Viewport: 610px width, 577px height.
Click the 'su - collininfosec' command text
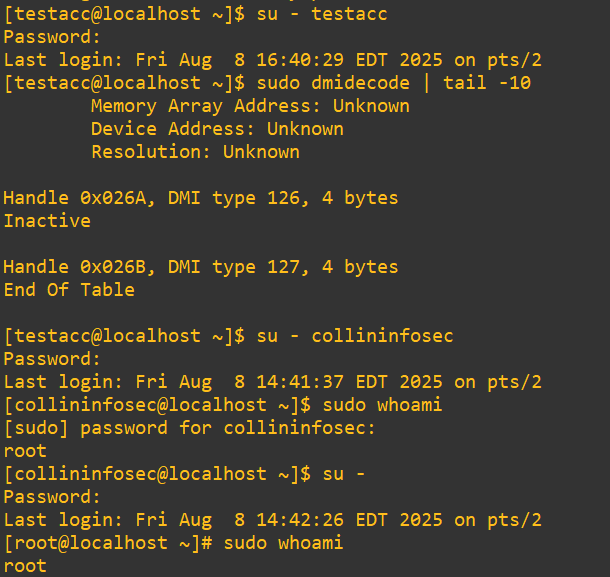tap(355, 336)
